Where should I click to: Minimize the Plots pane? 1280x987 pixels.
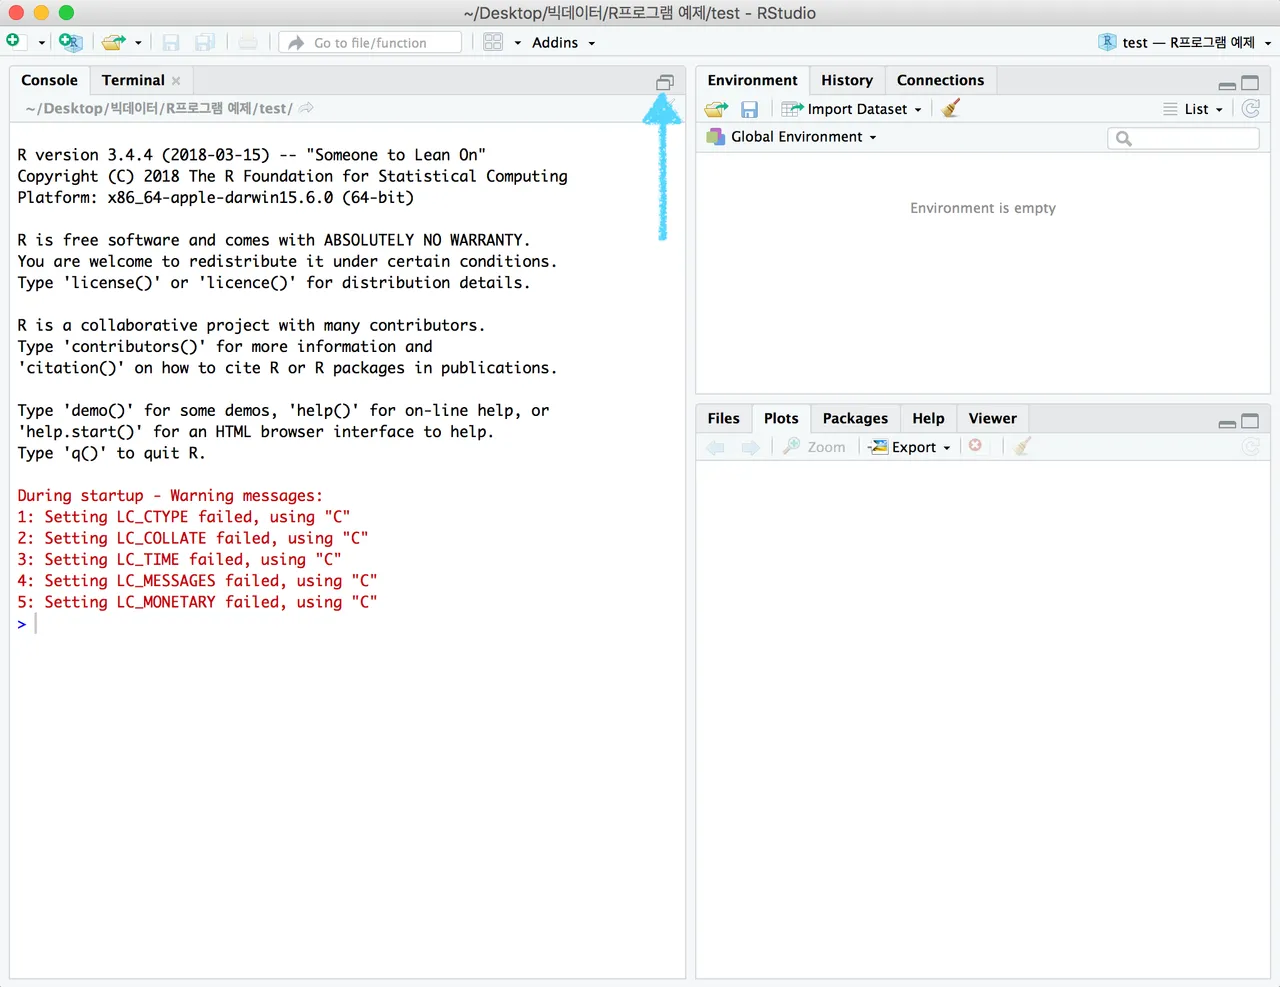click(1227, 424)
